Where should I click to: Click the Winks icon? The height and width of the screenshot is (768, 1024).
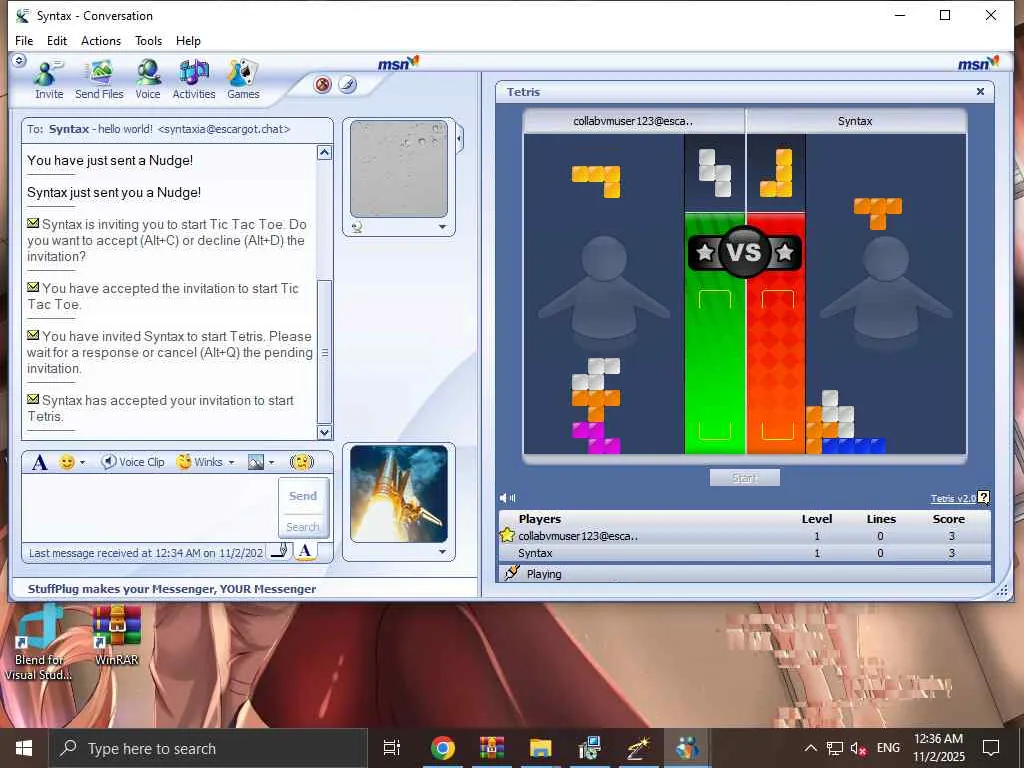[x=185, y=462]
